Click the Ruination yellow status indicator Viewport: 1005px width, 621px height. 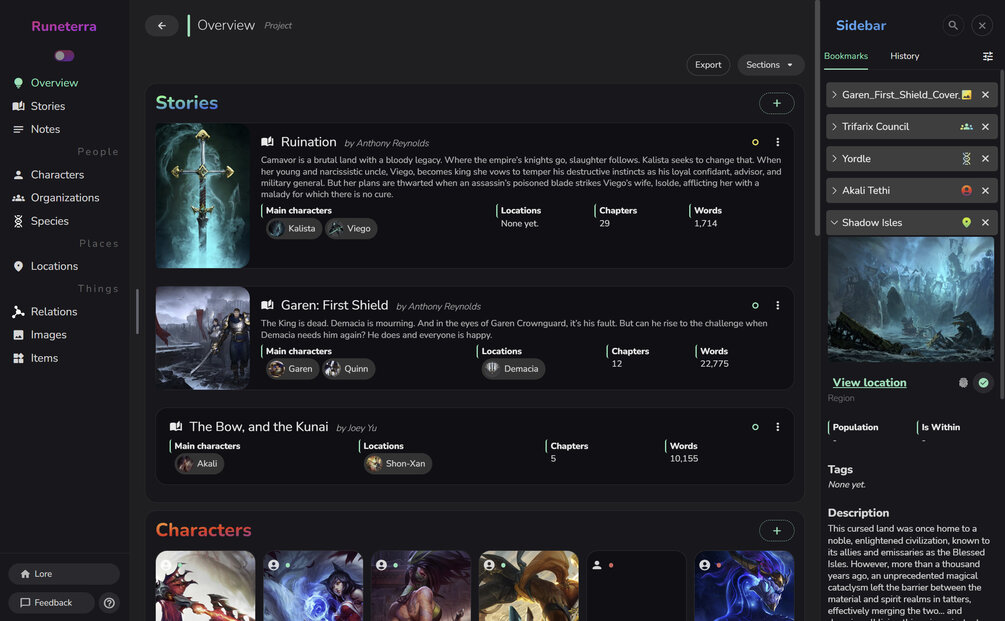coord(755,142)
